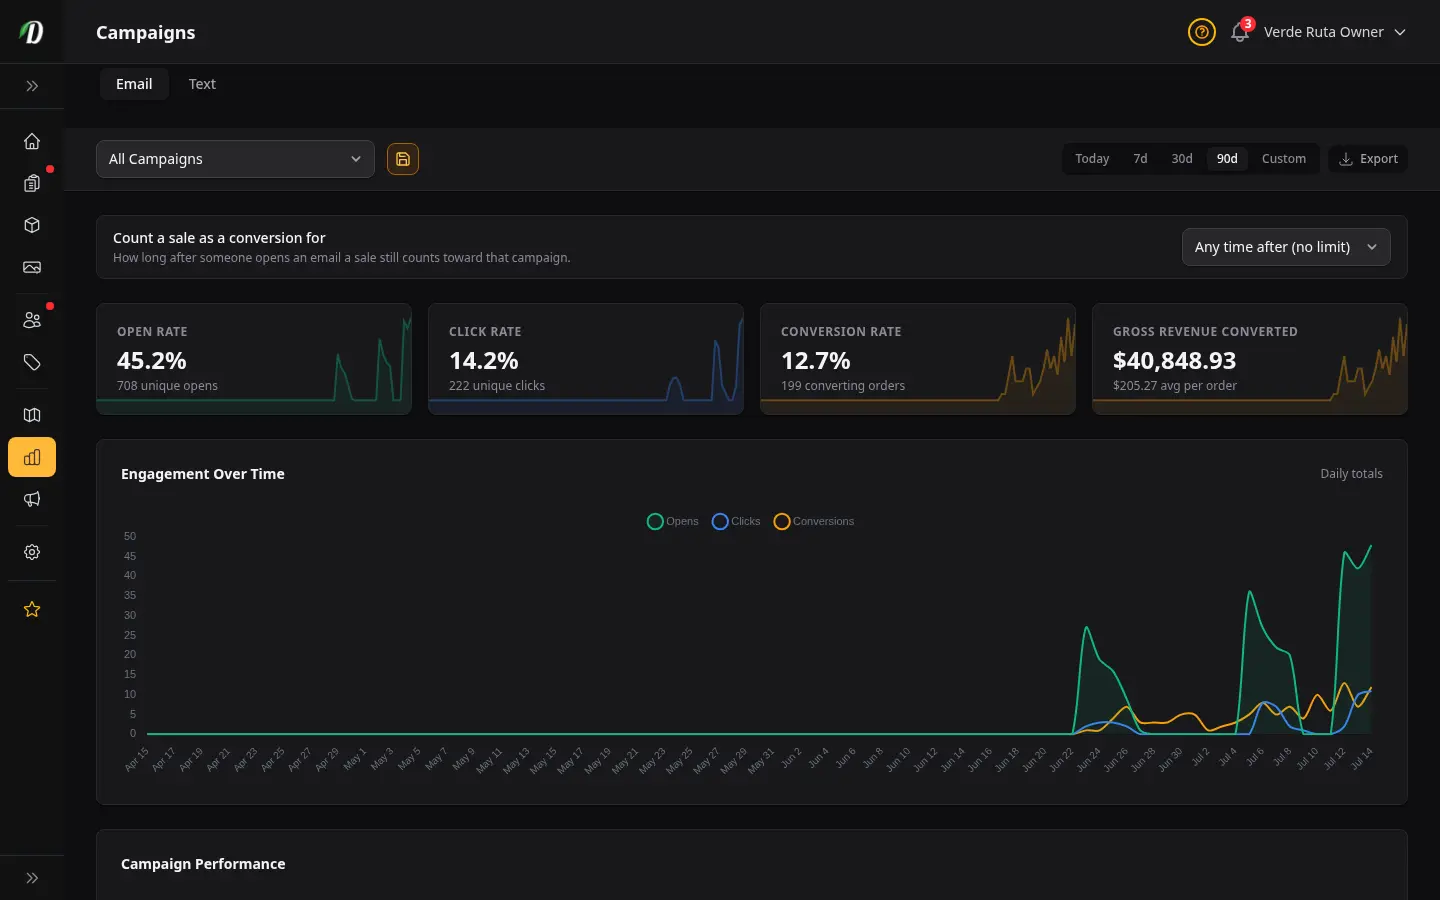Click the Click Rate card
1440x900 pixels.
(586, 359)
